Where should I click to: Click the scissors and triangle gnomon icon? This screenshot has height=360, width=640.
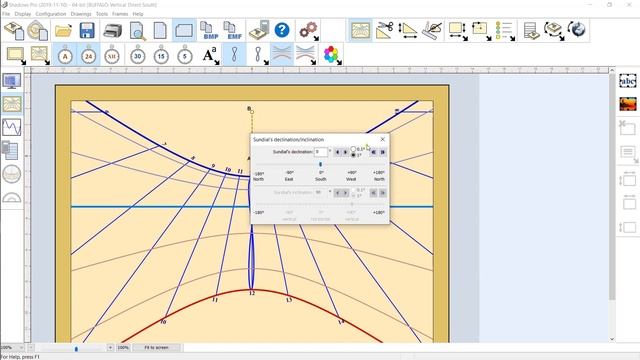(x=384, y=30)
